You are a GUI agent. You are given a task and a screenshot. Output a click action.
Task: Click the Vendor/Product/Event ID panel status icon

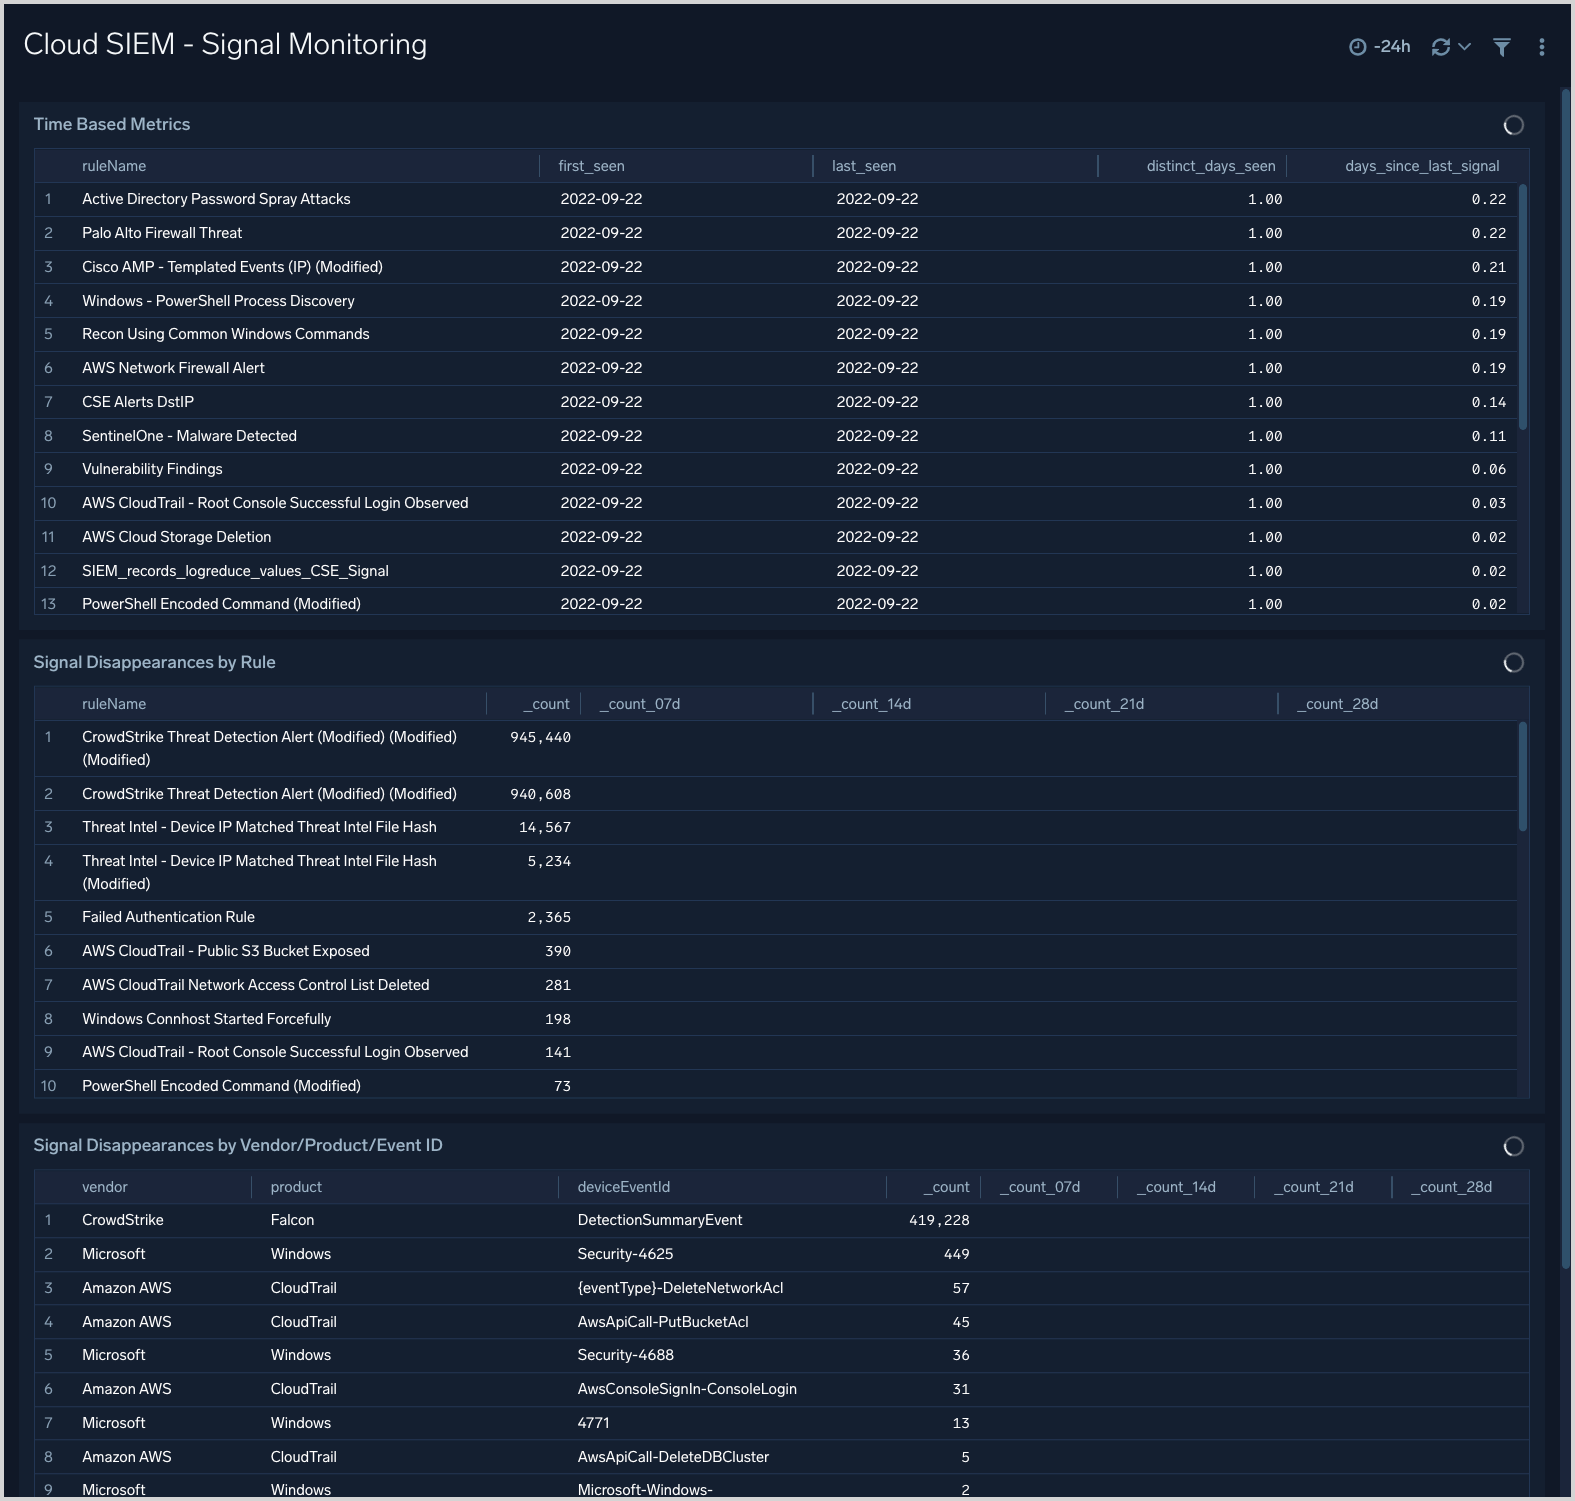pos(1513,1146)
